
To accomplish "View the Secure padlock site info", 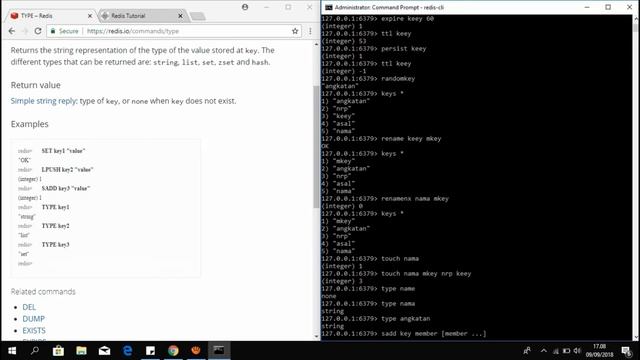I will point(64,31).
